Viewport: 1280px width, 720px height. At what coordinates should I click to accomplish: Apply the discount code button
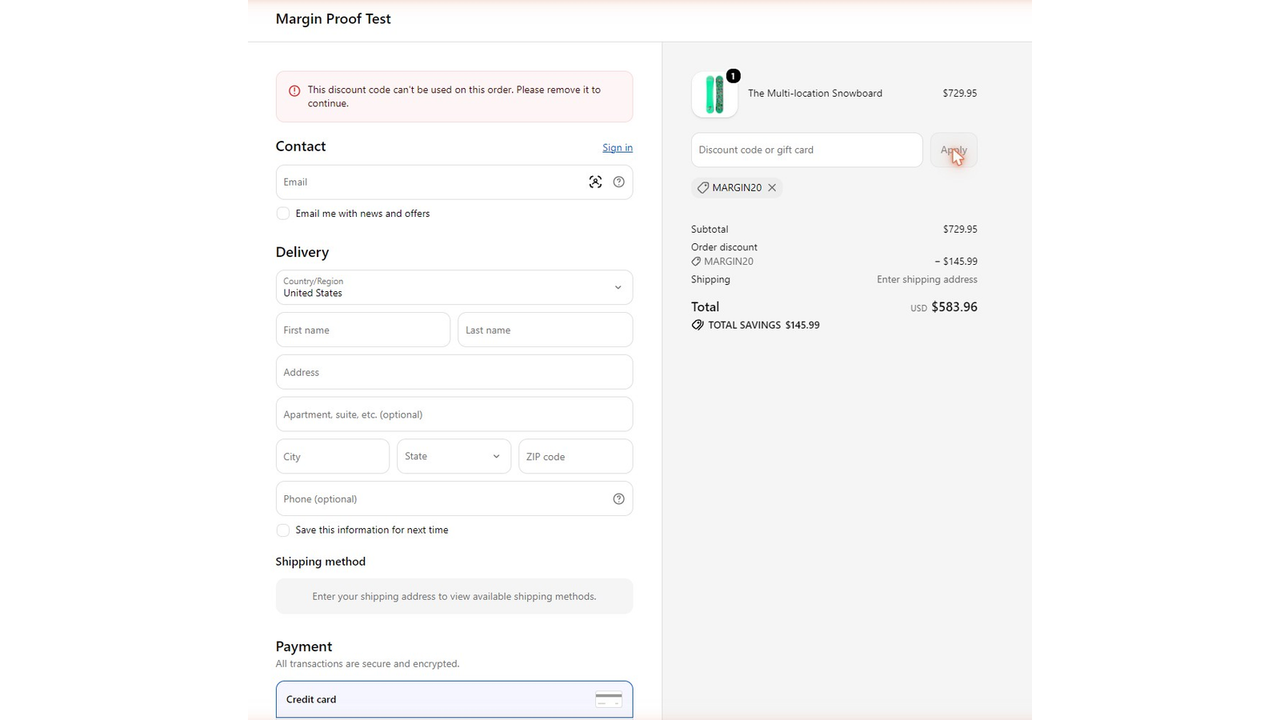pyautogui.click(x=954, y=150)
